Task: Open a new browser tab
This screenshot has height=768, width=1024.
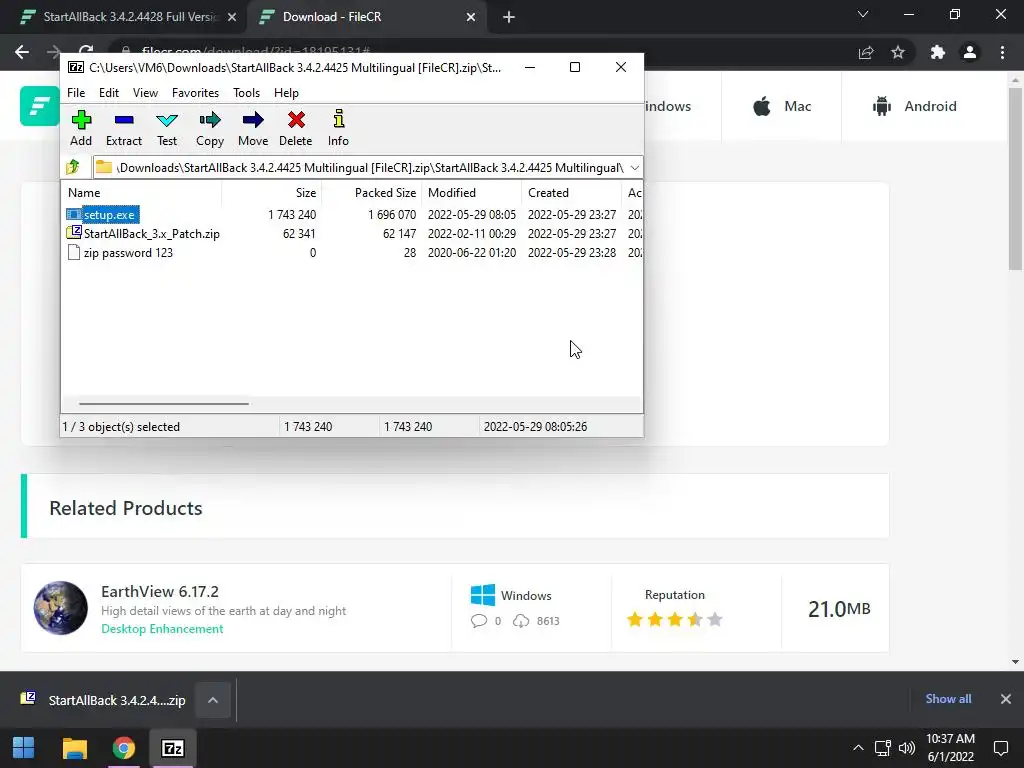Action: (x=509, y=18)
